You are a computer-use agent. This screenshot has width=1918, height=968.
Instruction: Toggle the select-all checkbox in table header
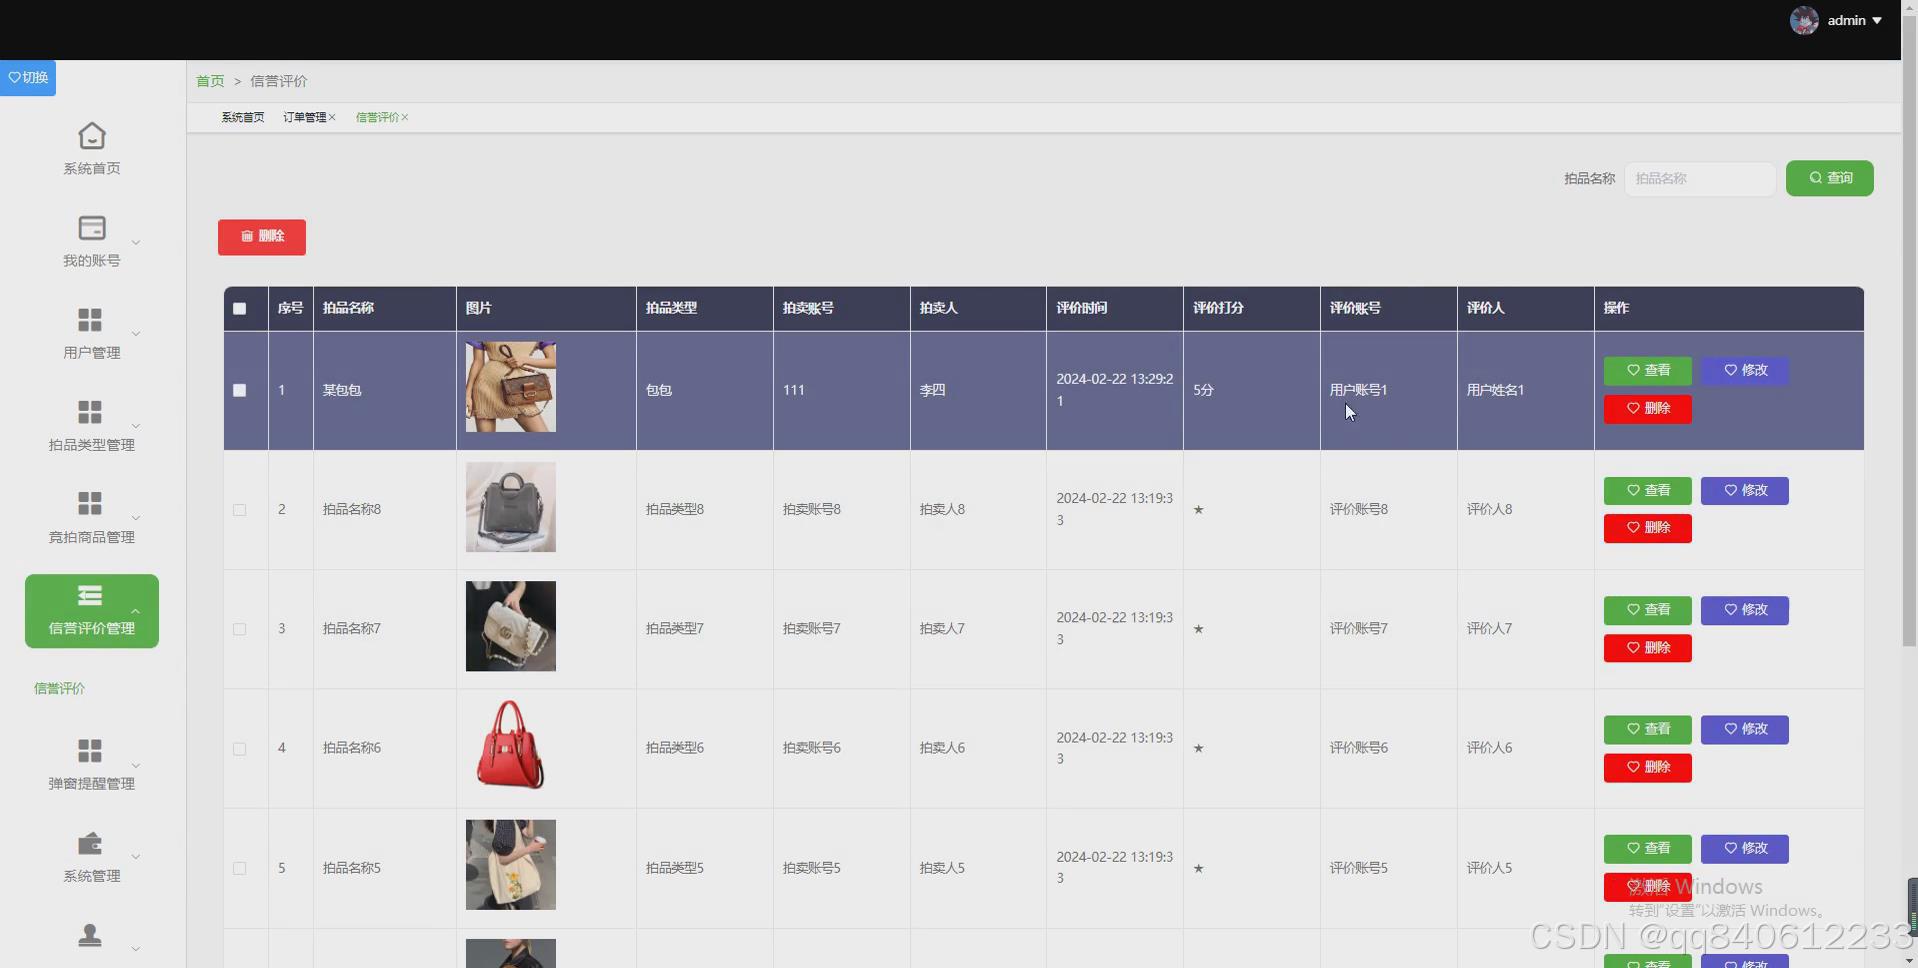click(239, 309)
